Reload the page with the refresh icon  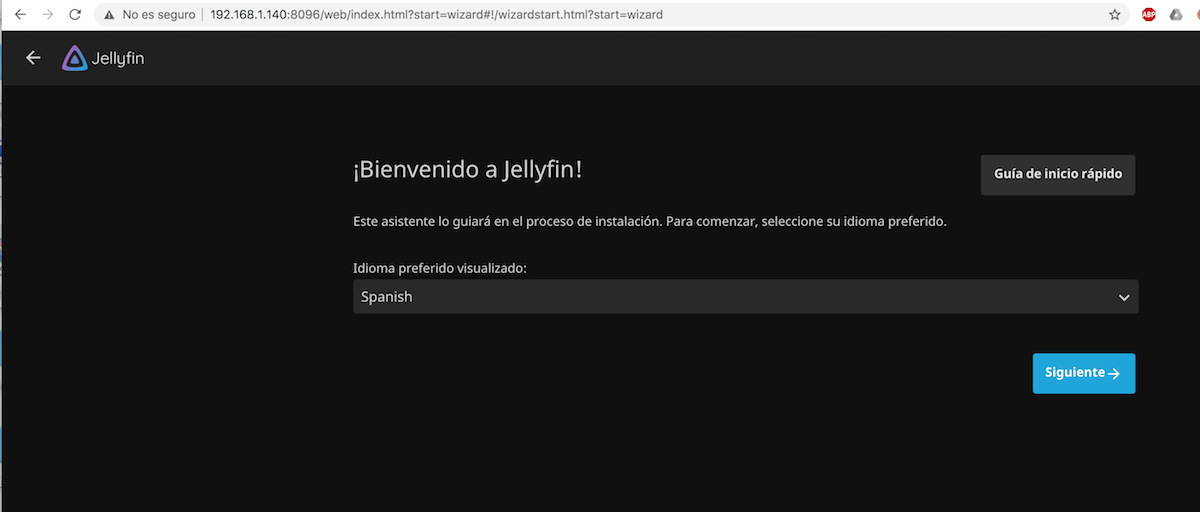pyautogui.click(x=75, y=15)
